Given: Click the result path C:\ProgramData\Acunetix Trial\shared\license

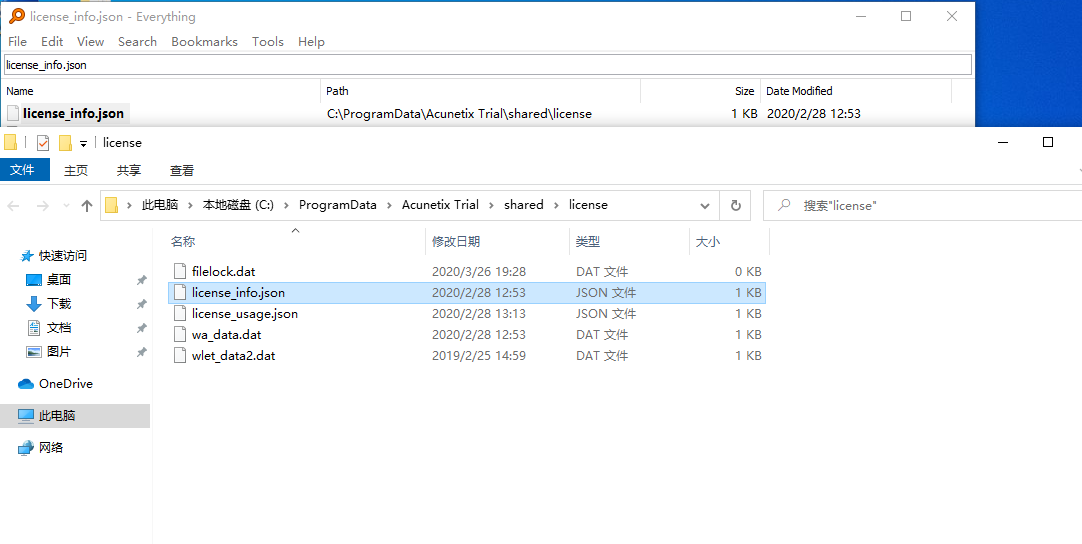Looking at the screenshot, I should click(459, 114).
